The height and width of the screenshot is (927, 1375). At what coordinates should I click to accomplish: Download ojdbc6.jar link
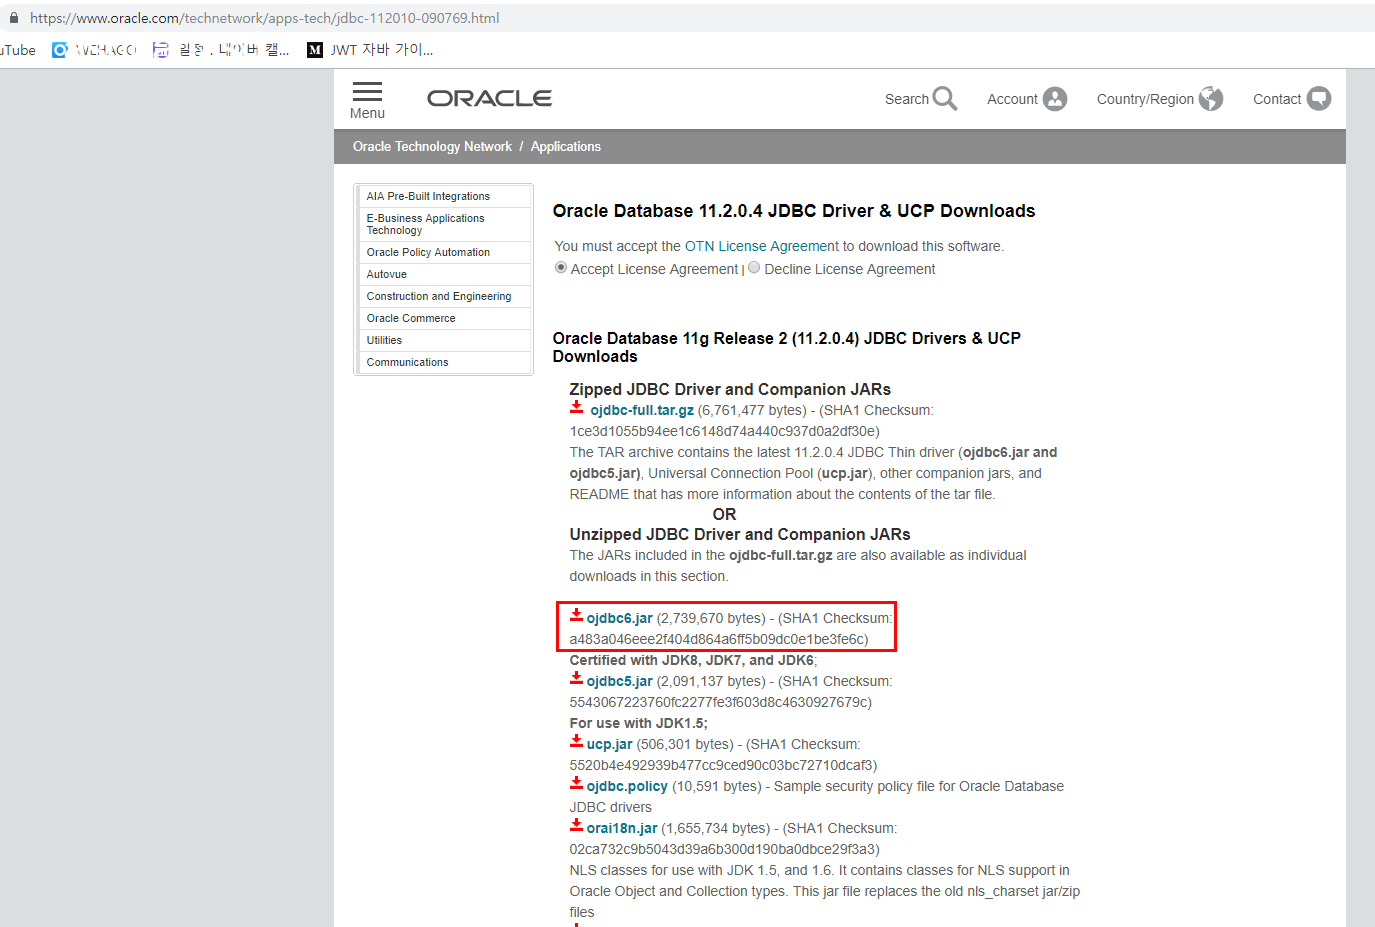click(620, 618)
